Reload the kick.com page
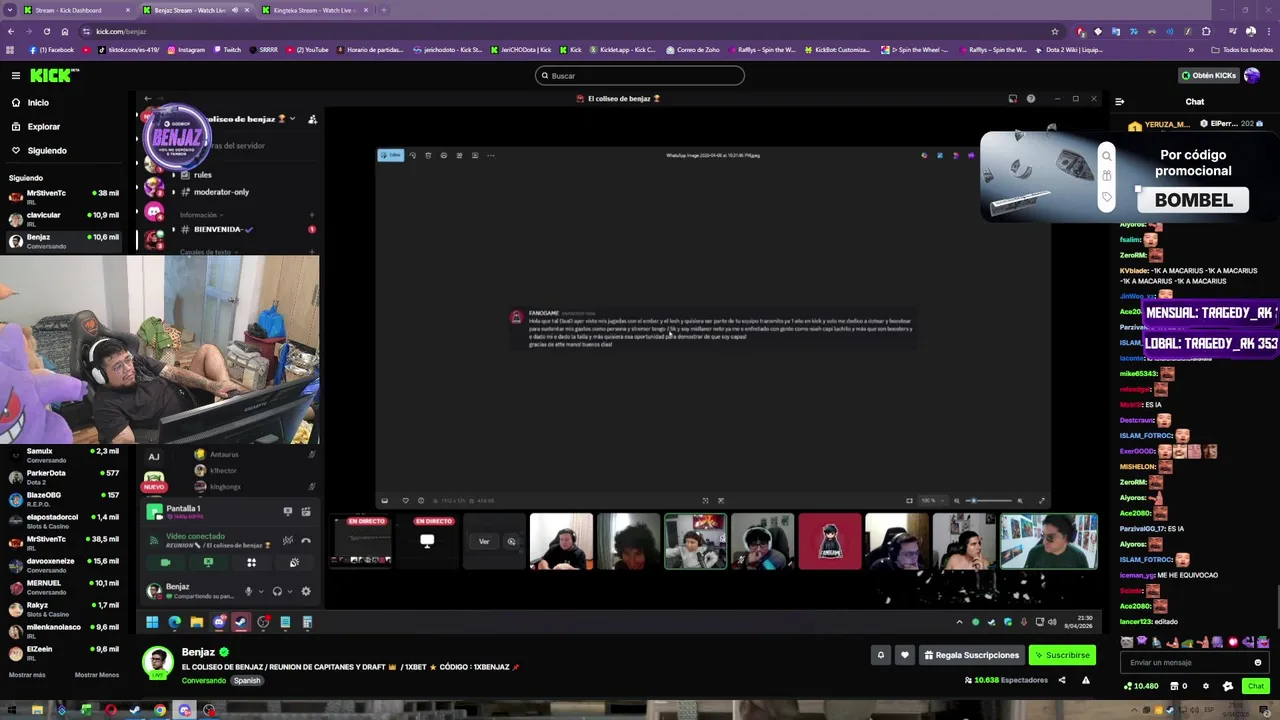The width and height of the screenshot is (1280, 720). pos(46,31)
